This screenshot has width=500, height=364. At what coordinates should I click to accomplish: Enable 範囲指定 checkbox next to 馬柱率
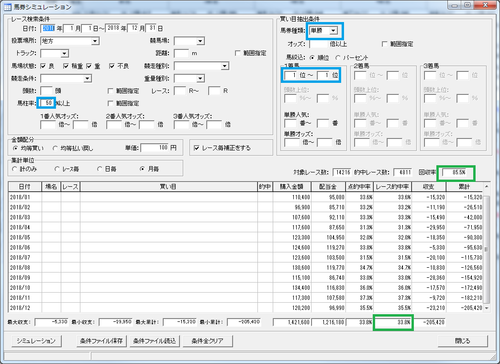coord(110,103)
